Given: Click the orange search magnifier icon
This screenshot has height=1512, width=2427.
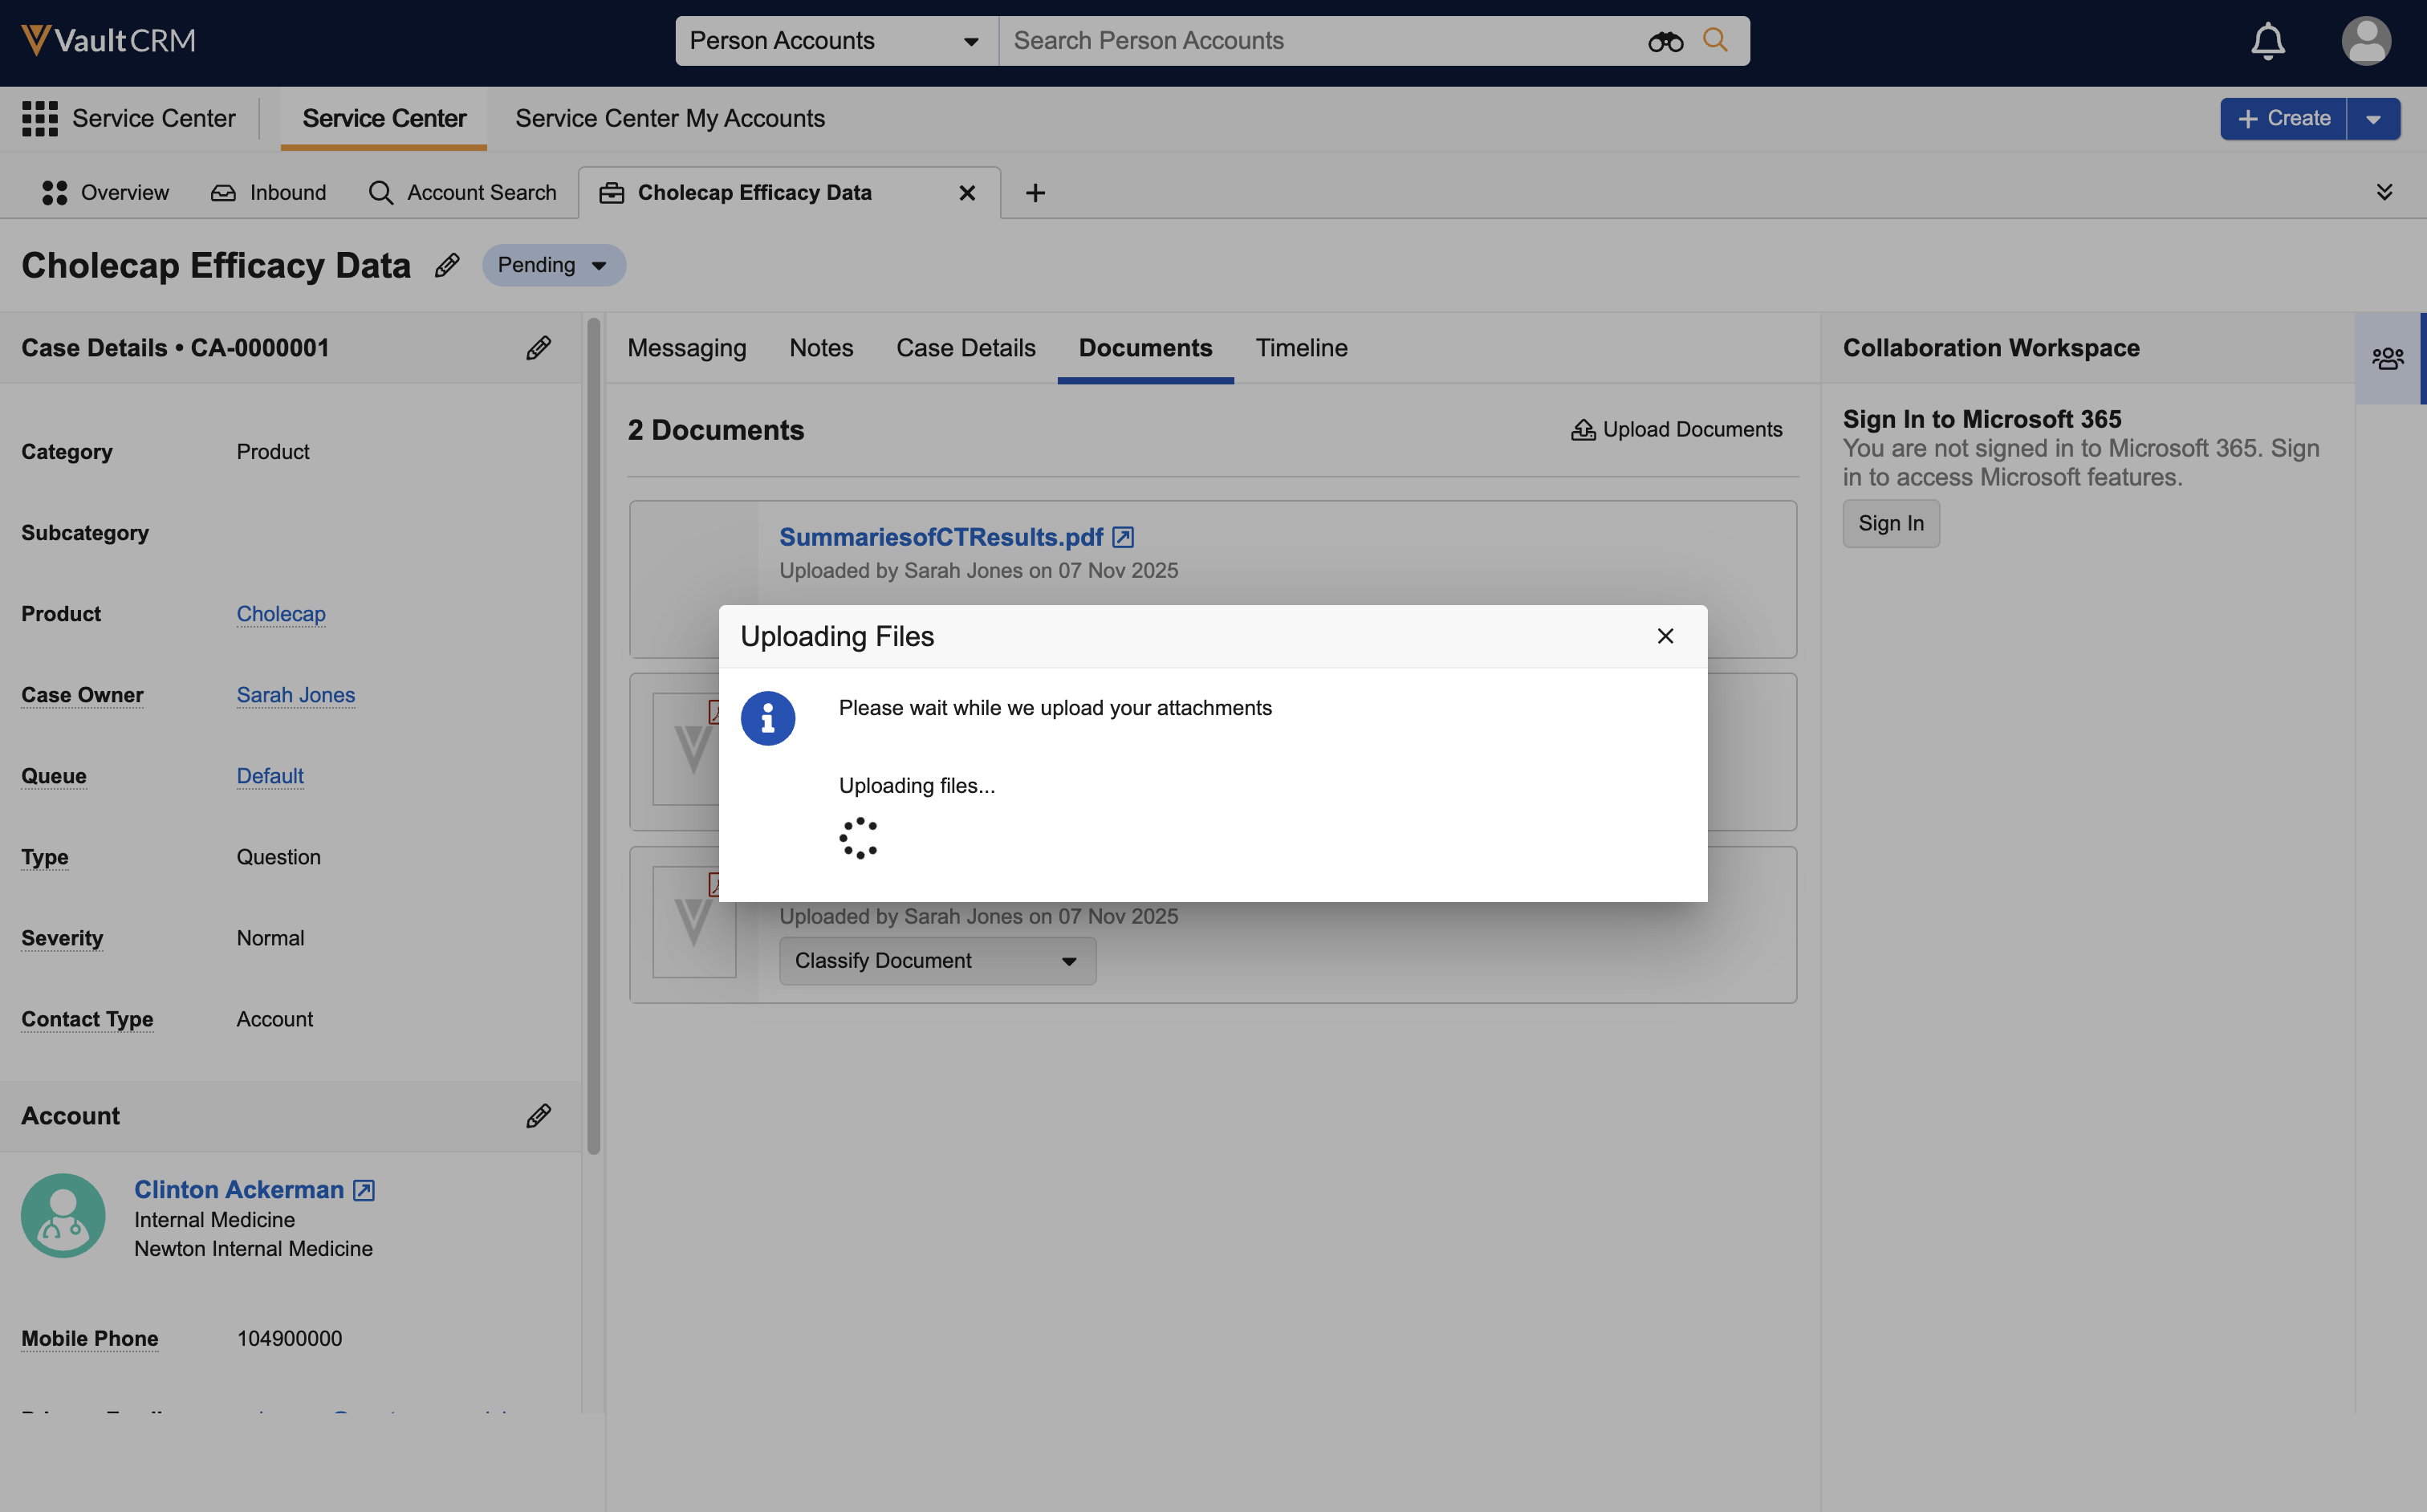Looking at the screenshot, I should [x=1715, y=40].
